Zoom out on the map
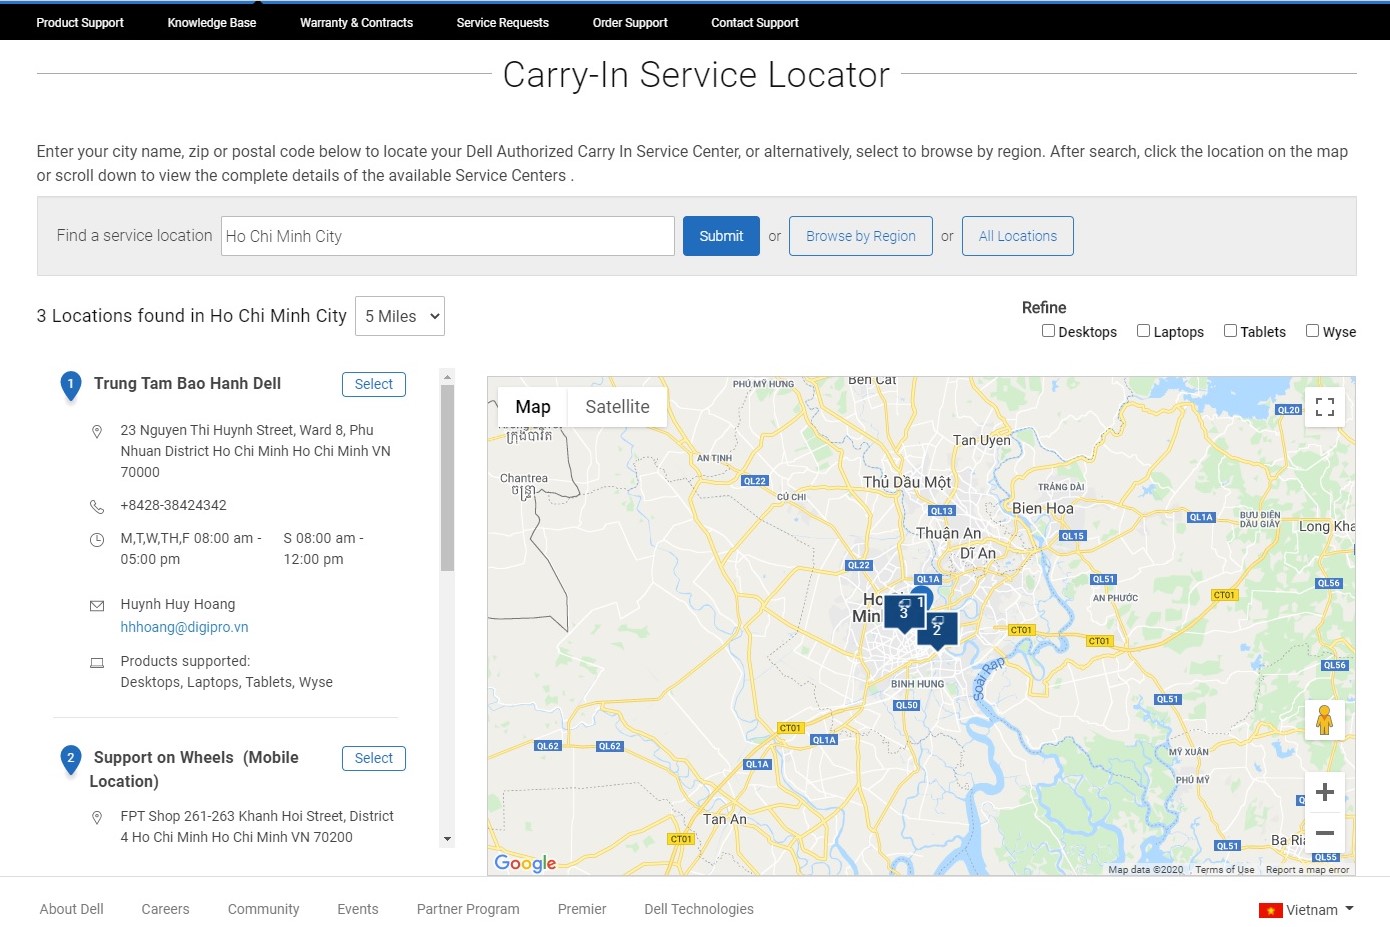 [1325, 832]
